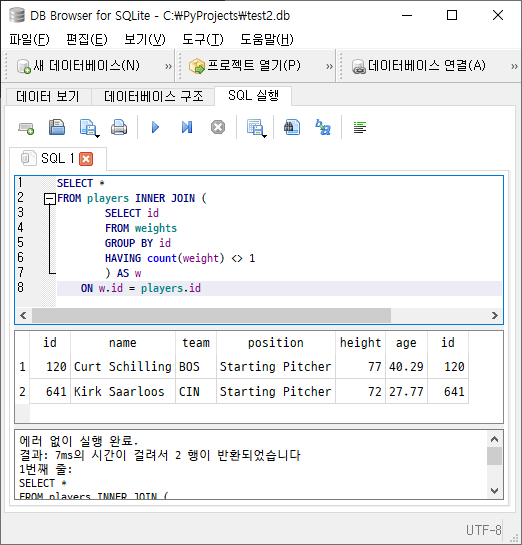Click the Kirk Saarloos cell
This screenshot has width=522, height=545.
tap(123, 392)
